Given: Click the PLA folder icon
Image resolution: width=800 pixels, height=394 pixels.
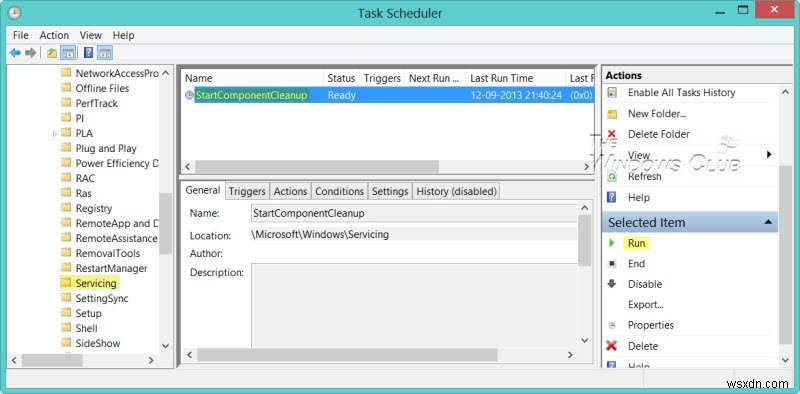Looking at the screenshot, I should pyautogui.click(x=66, y=133).
